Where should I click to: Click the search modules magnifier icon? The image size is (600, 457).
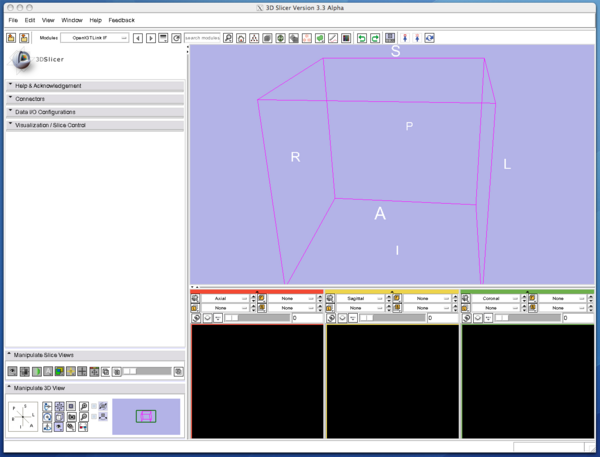click(228, 38)
